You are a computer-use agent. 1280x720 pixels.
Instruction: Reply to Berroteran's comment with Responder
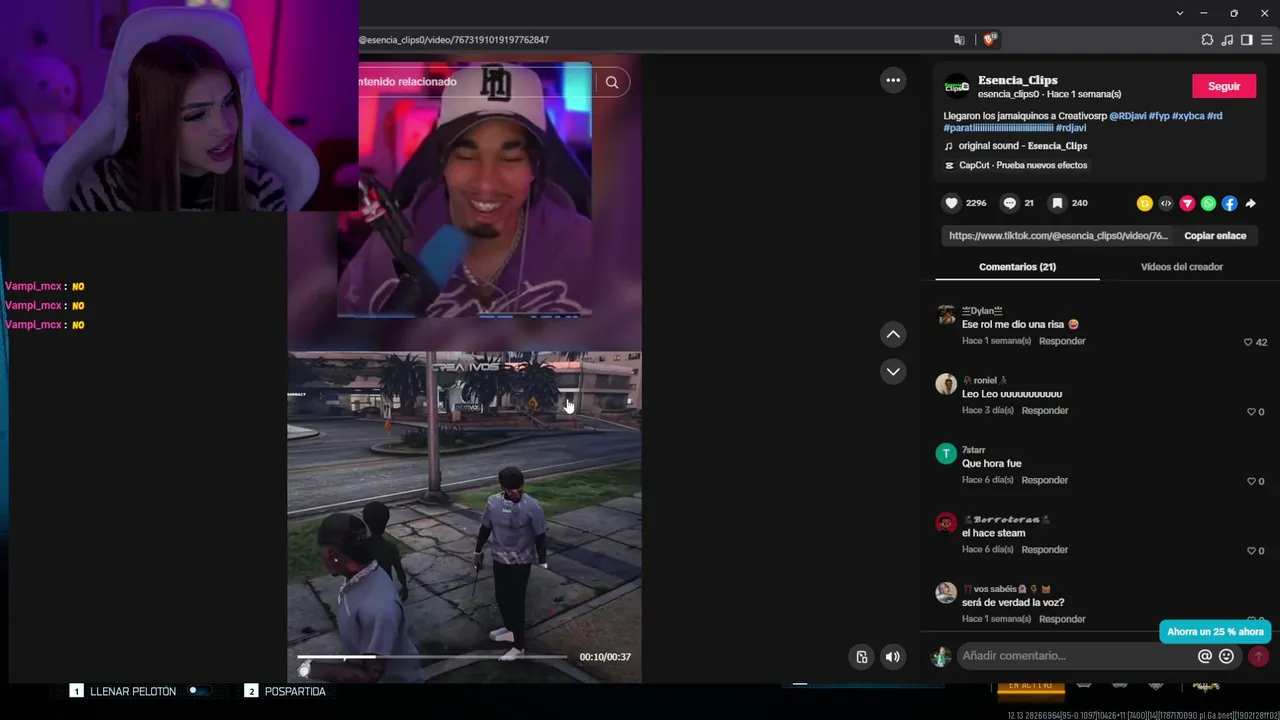pyautogui.click(x=1045, y=550)
